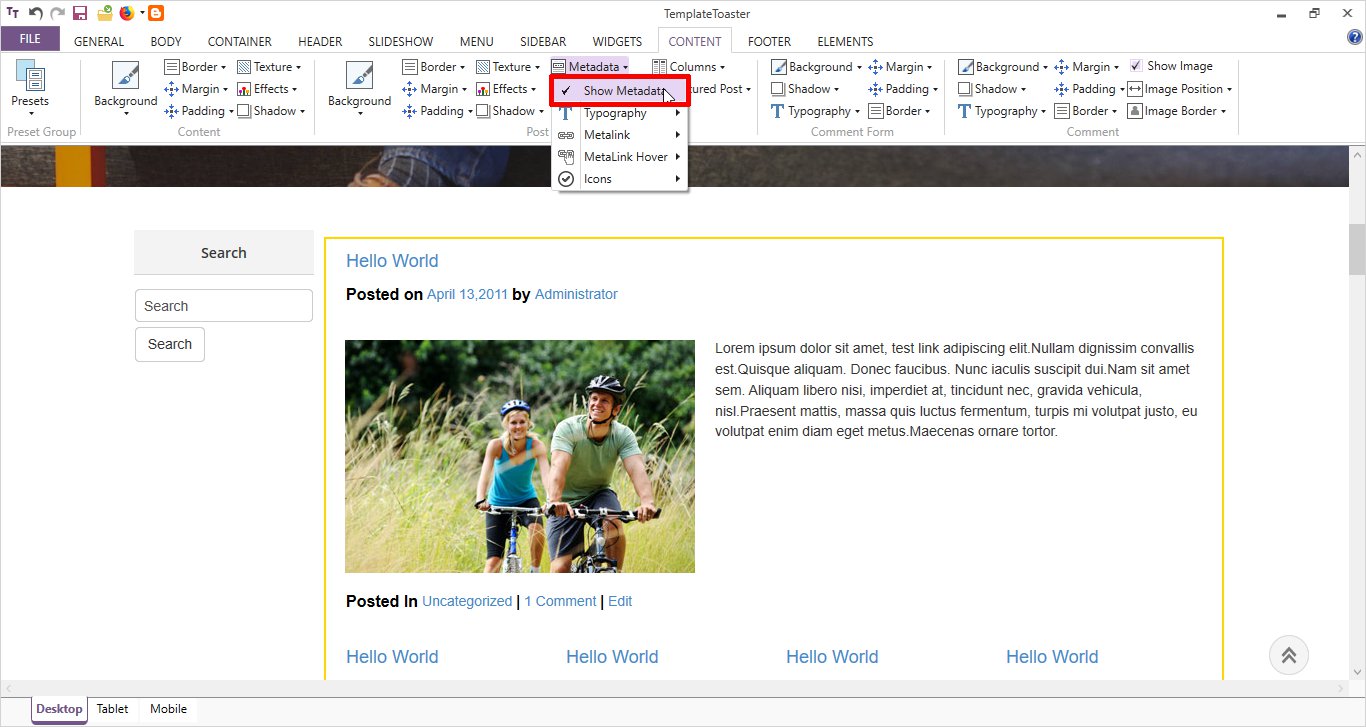Select the Tablet view tab
Image resolution: width=1366 pixels, height=727 pixels.
112,709
